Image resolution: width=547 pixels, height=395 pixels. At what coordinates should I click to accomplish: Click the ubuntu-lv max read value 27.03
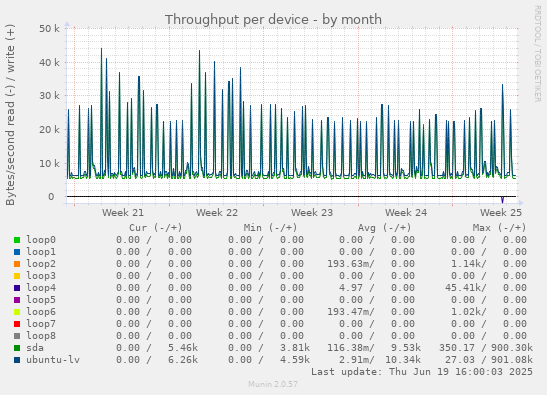click(460, 360)
